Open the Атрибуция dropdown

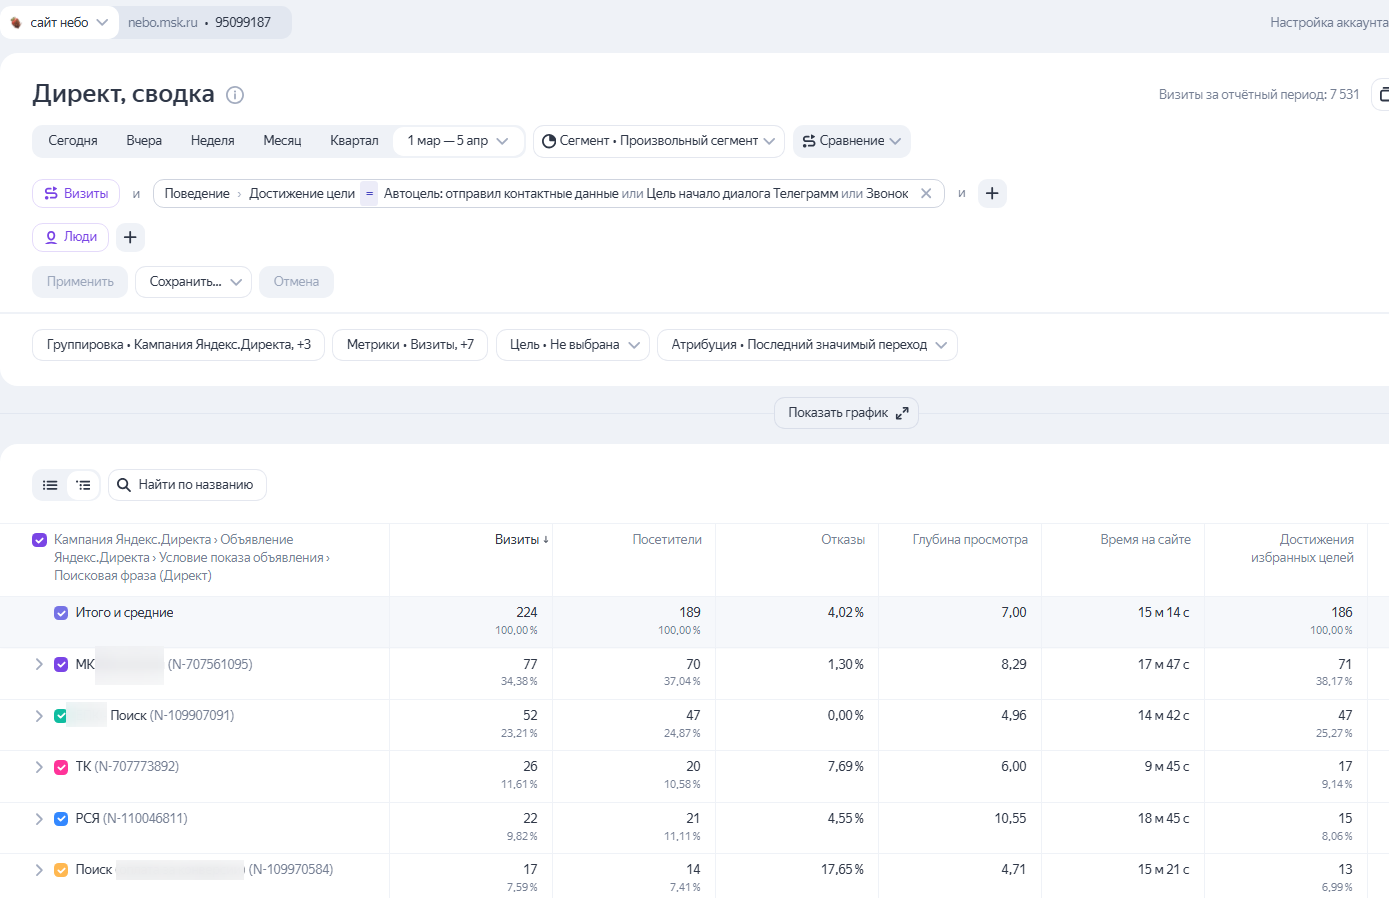pyautogui.click(x=807, y=345)
